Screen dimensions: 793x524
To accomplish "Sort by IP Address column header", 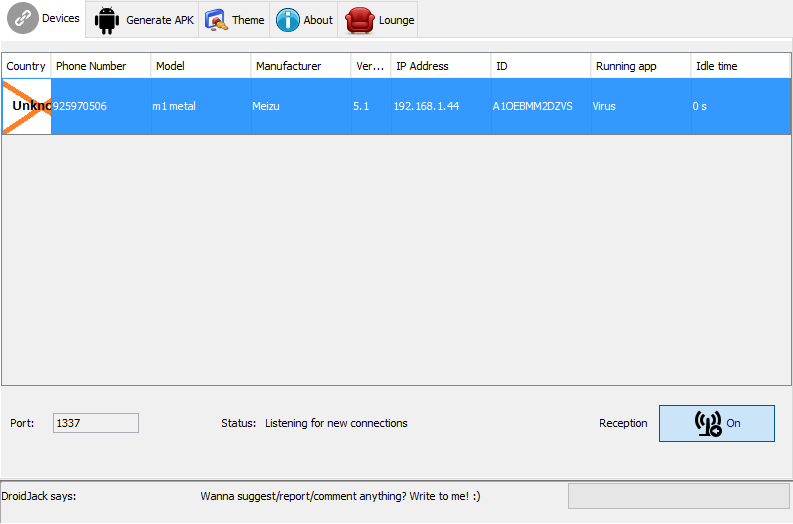I will pyautogui.click(x=441, y=66).
